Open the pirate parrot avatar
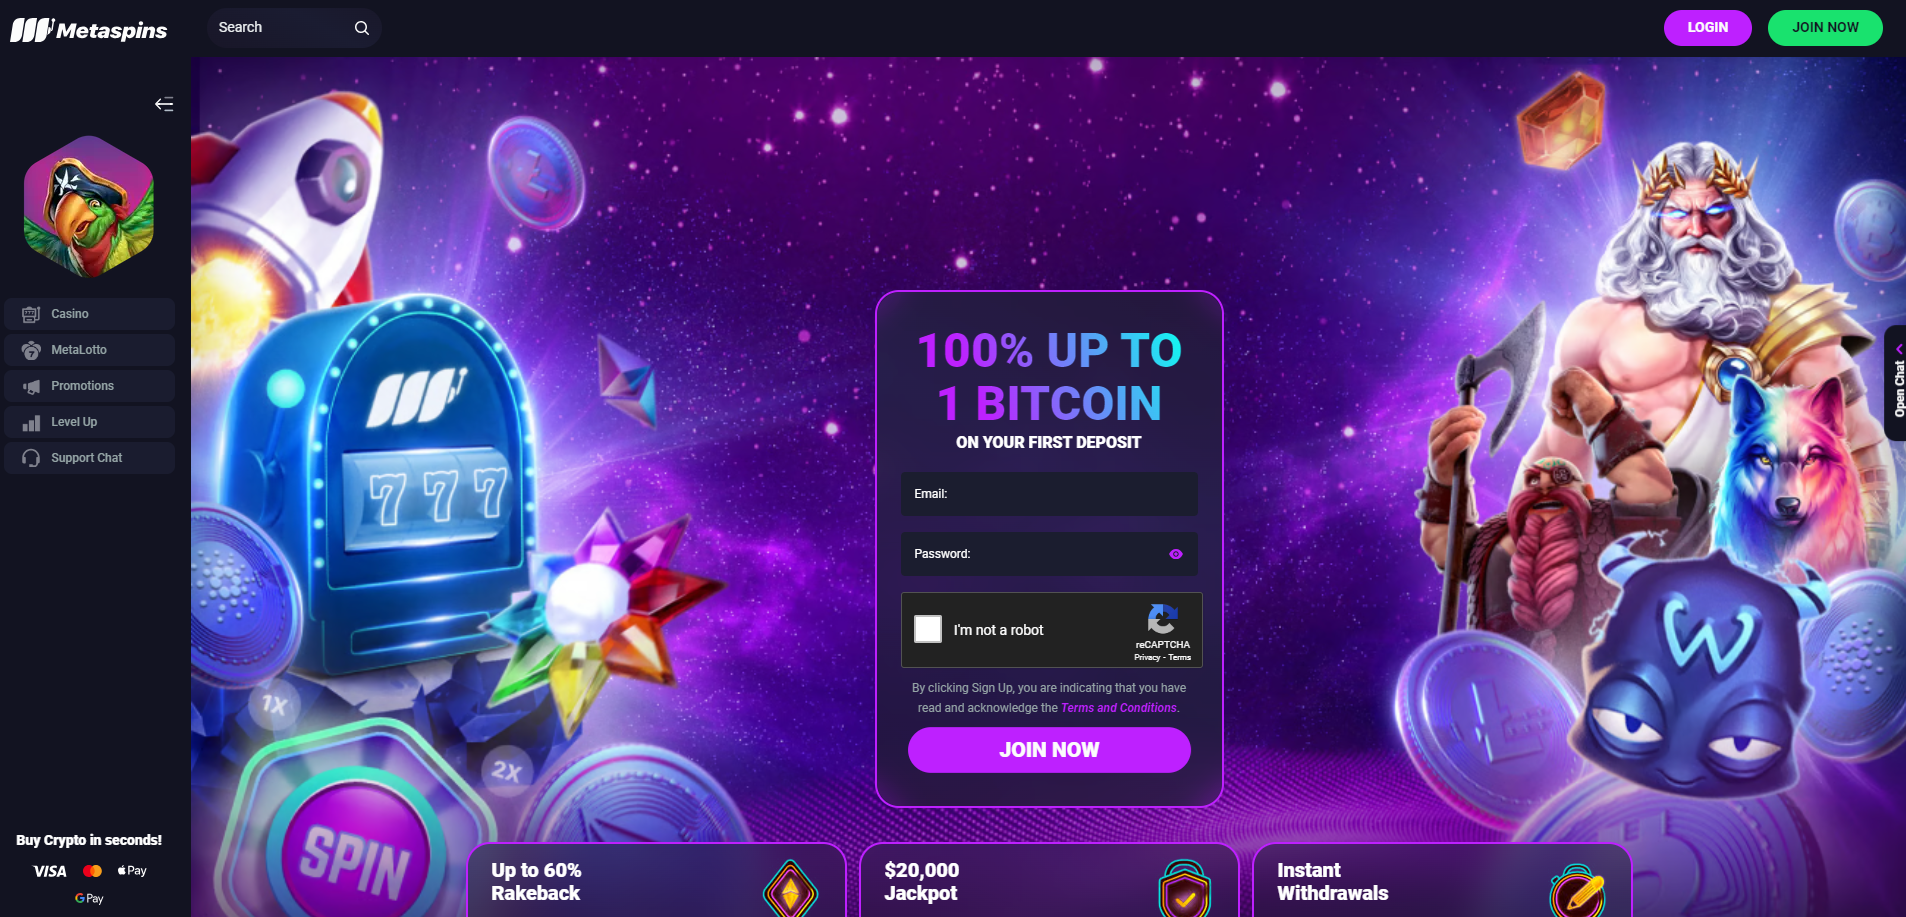The height and width of the screenshot is (917, 1906). 89,207
